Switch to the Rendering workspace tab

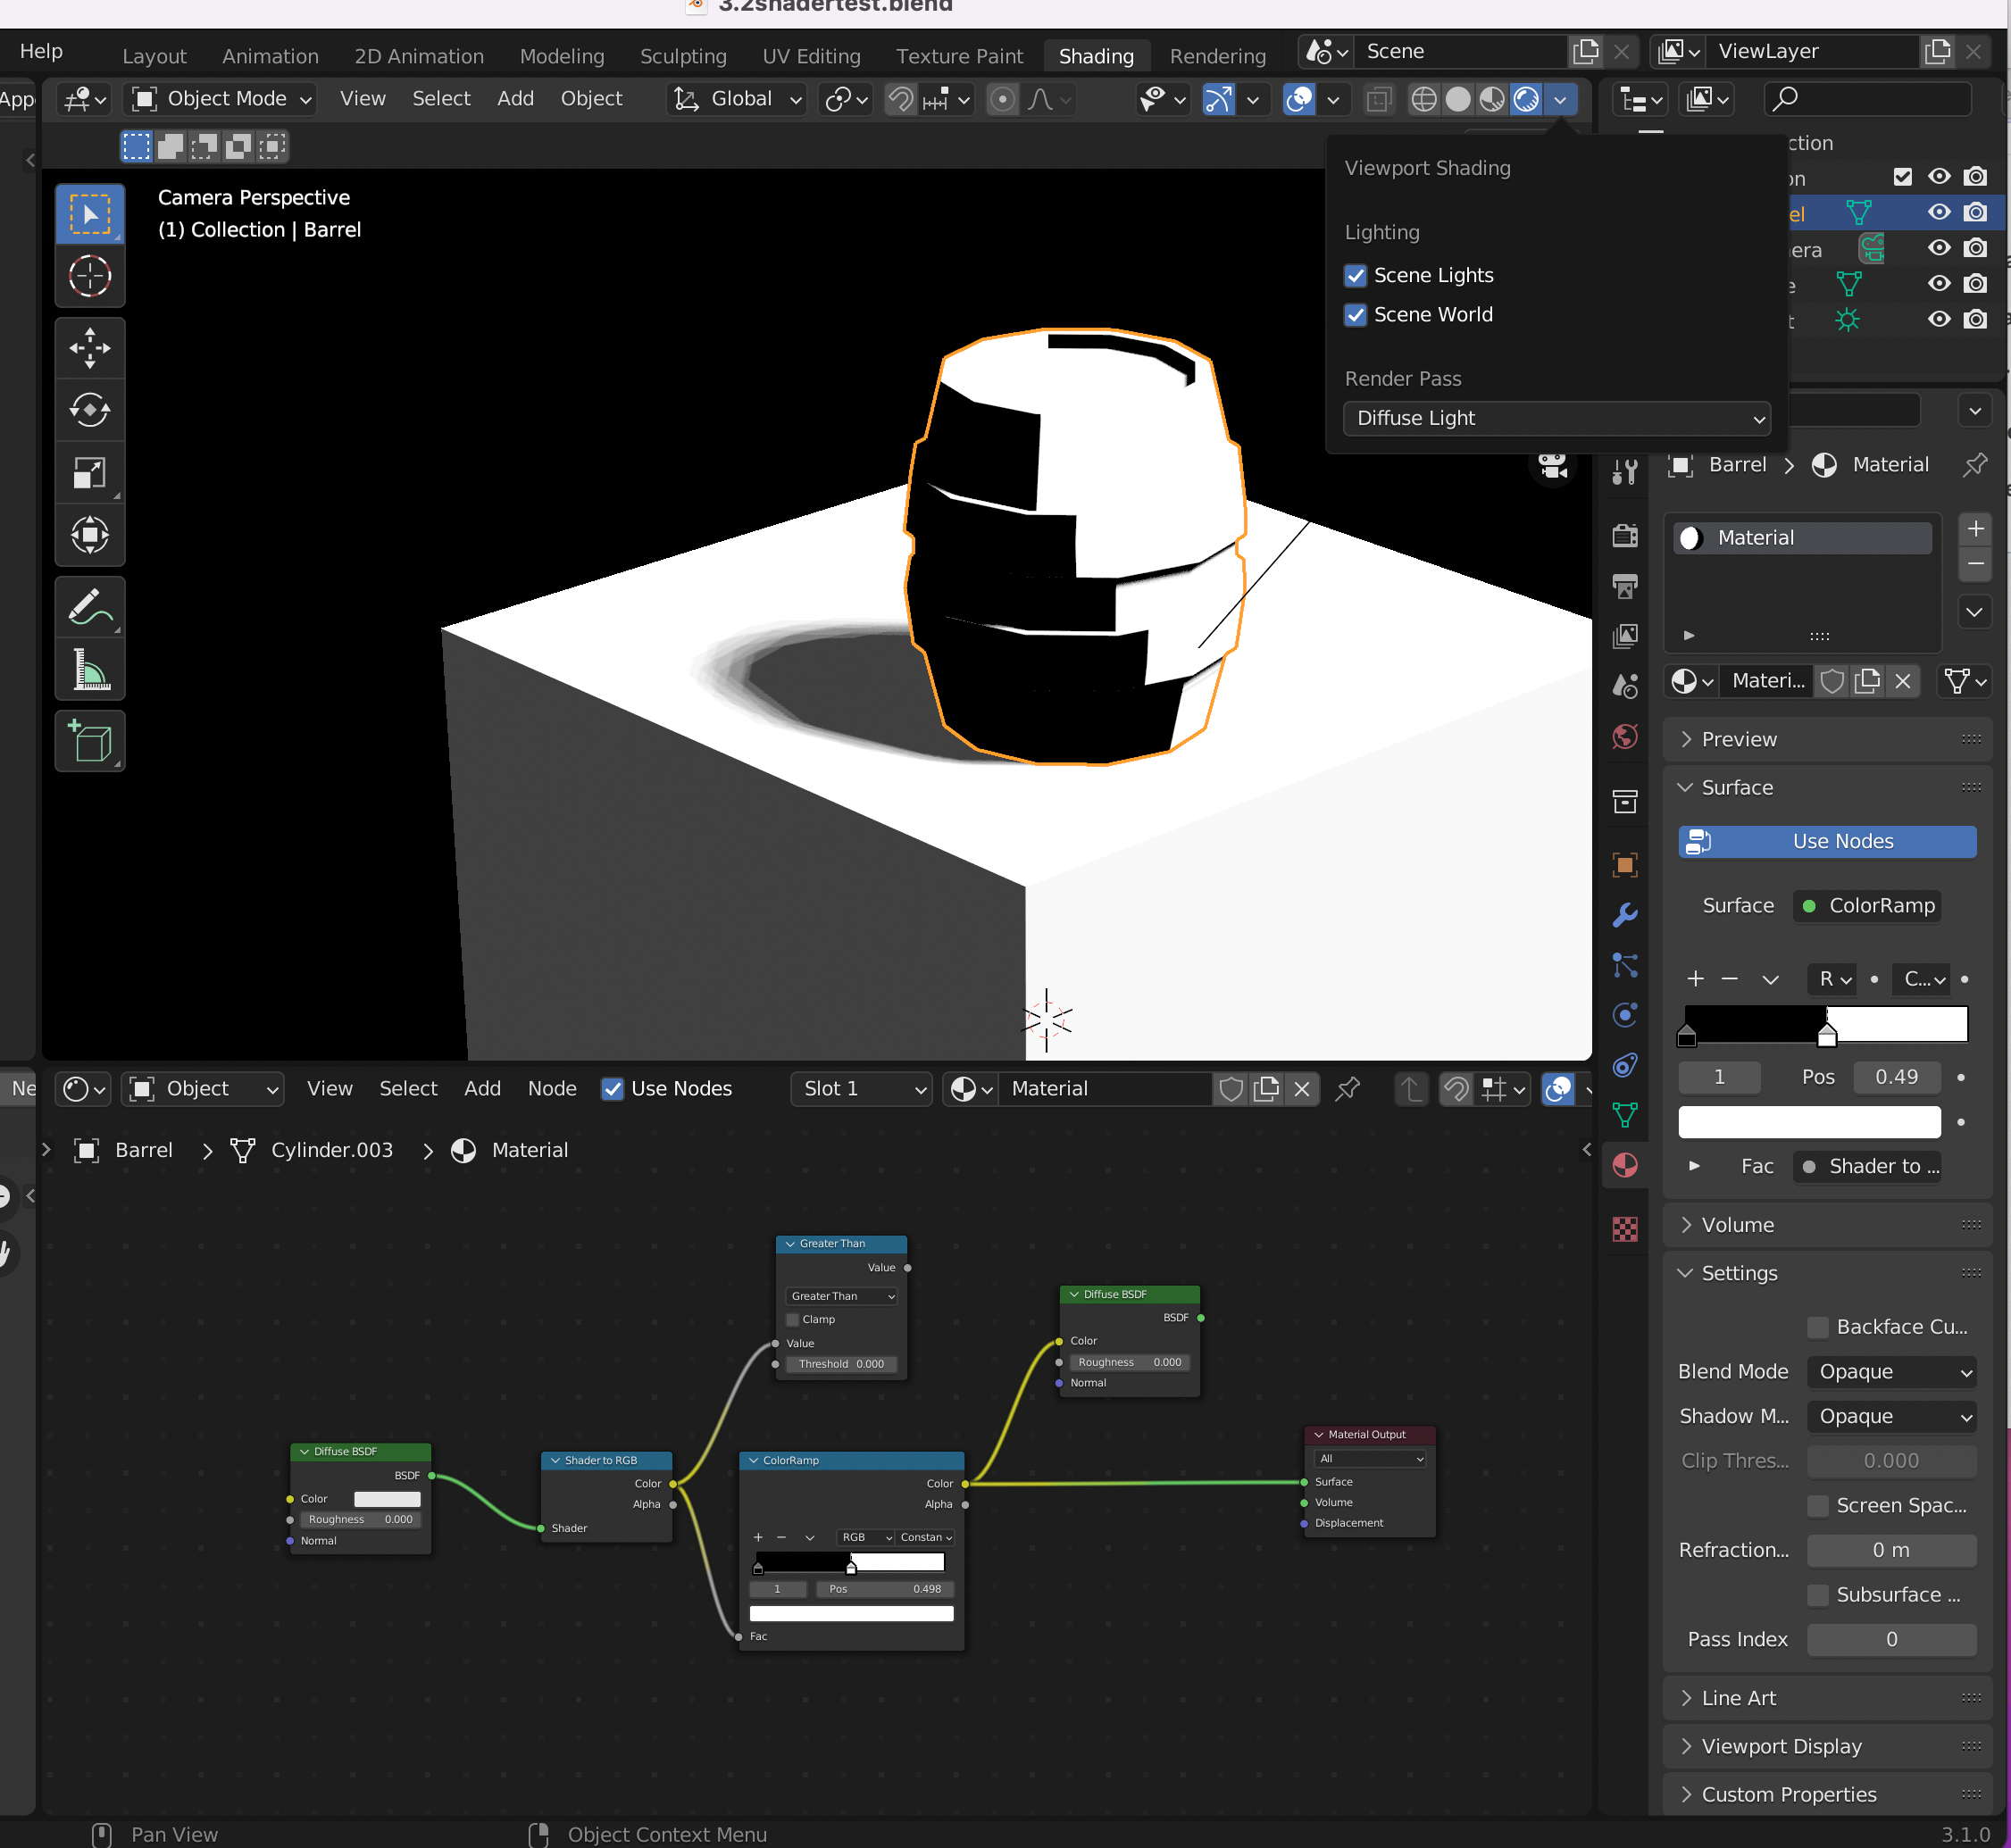click(1218, 56)
